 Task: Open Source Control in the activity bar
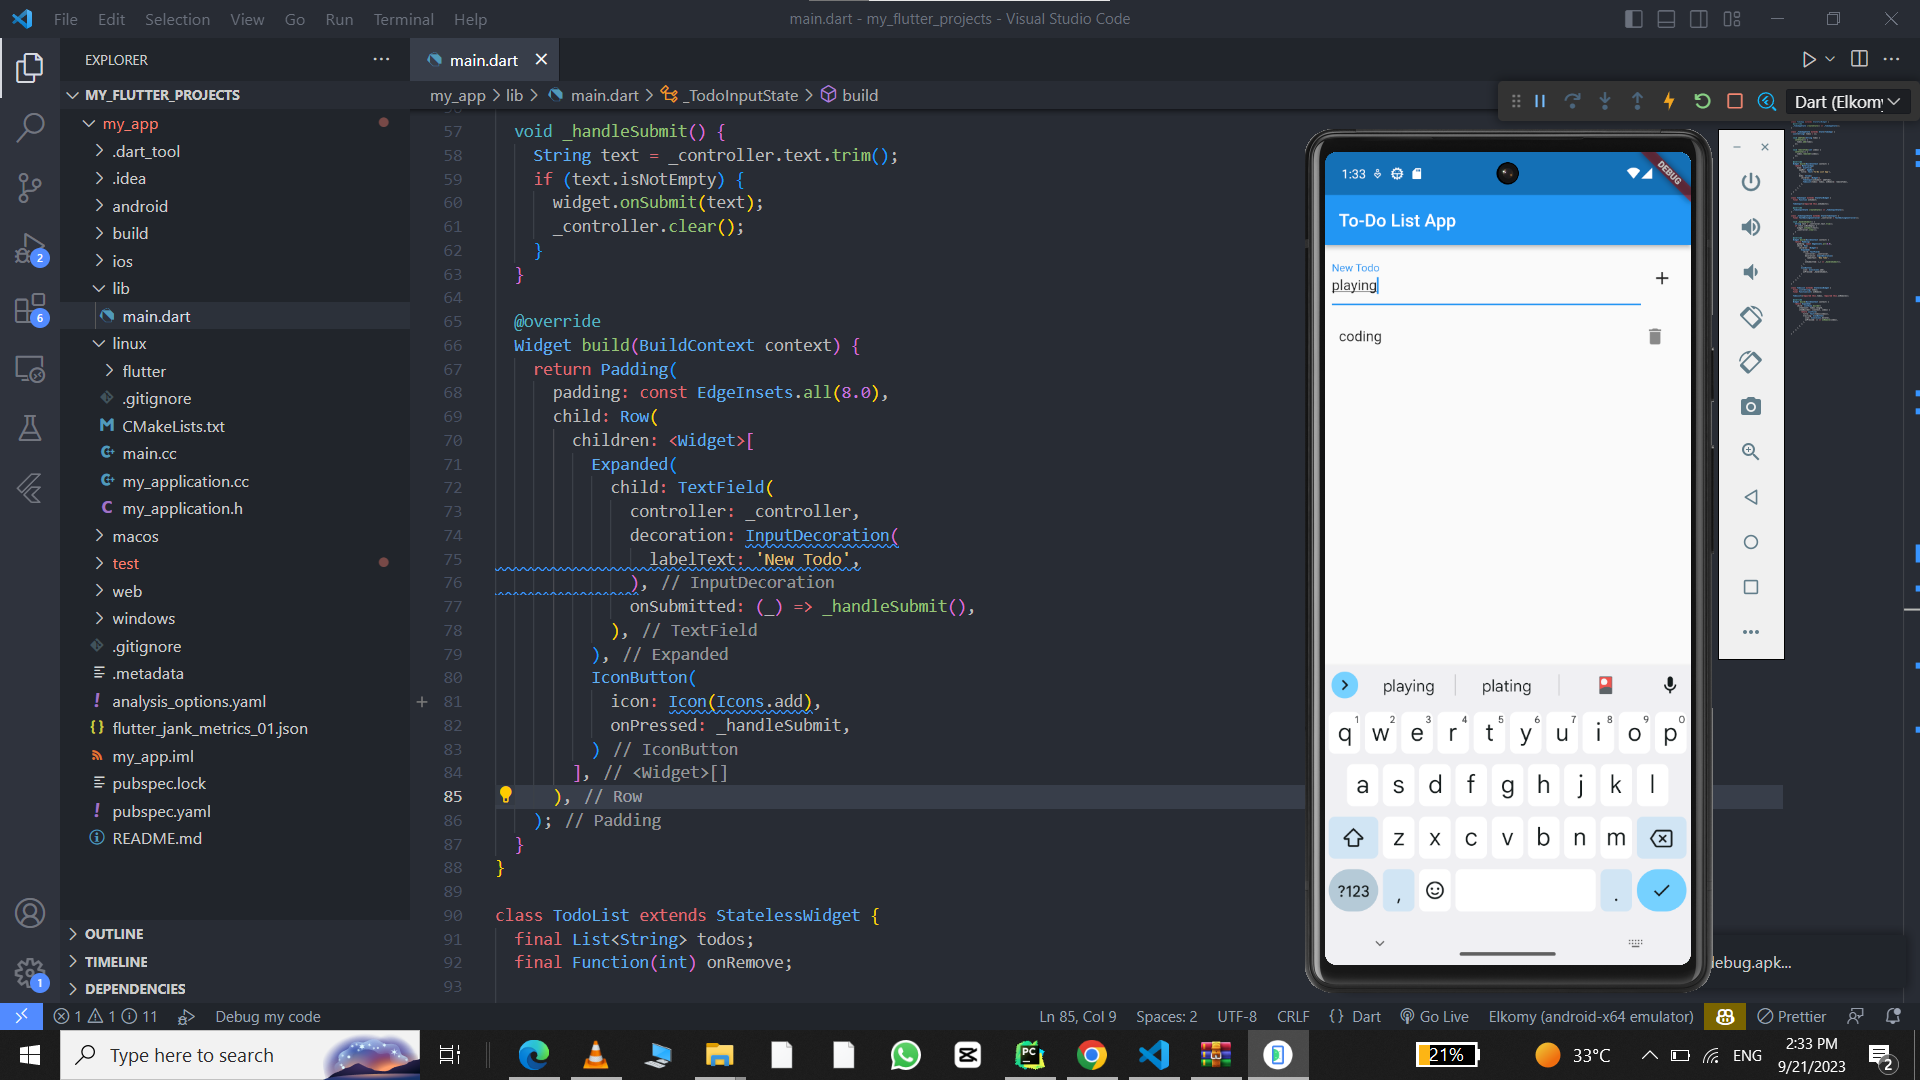click(x=30, y=188)
